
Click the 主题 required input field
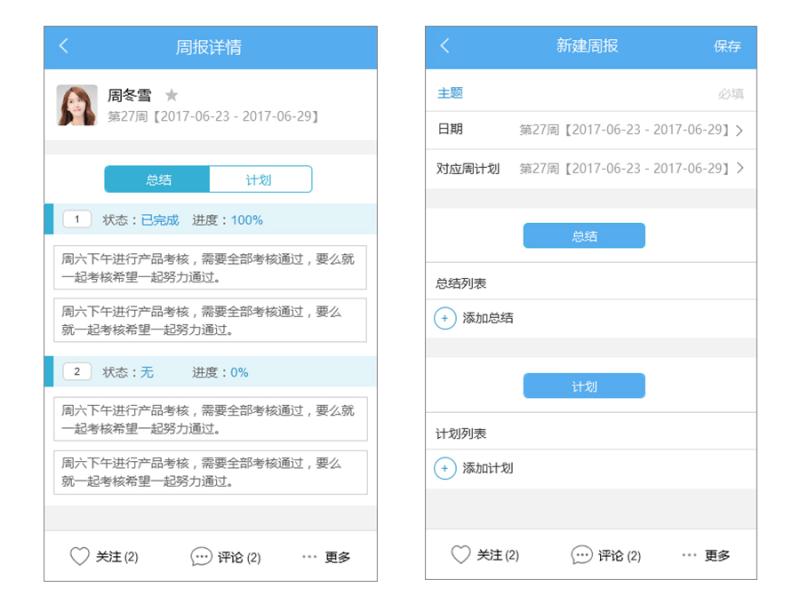590,93
